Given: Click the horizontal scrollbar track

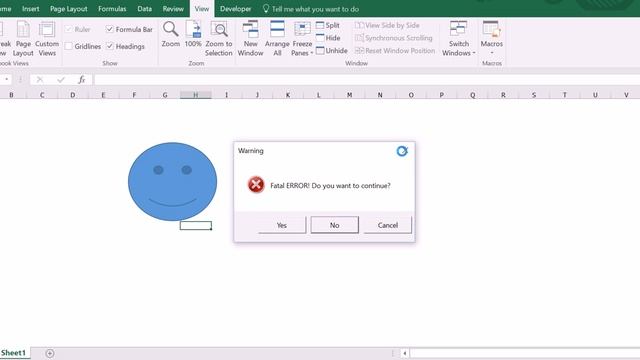Looking at the screenshot, I should pos(525,353).
